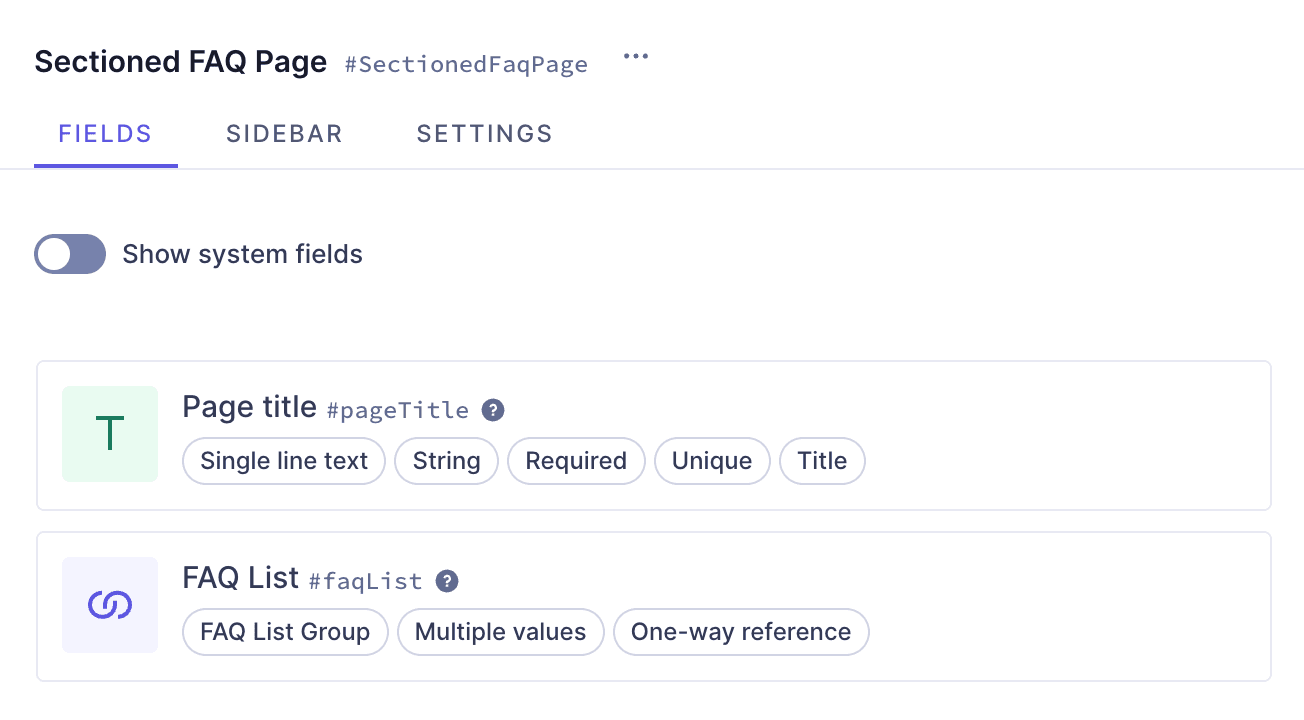
Task: Click the #faqList field identifier
Action: click(x=365, y=580)
